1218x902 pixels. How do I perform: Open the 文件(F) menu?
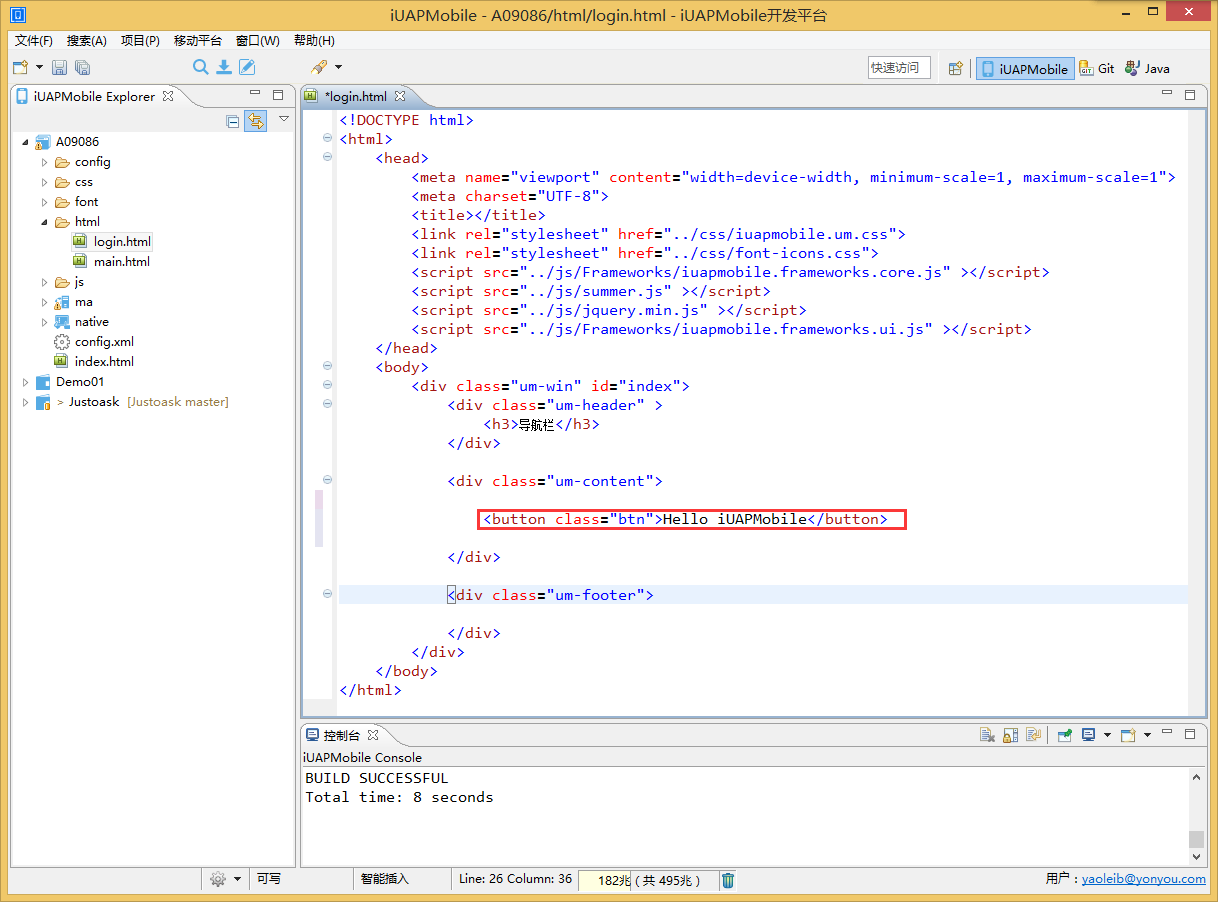point(34,41)
